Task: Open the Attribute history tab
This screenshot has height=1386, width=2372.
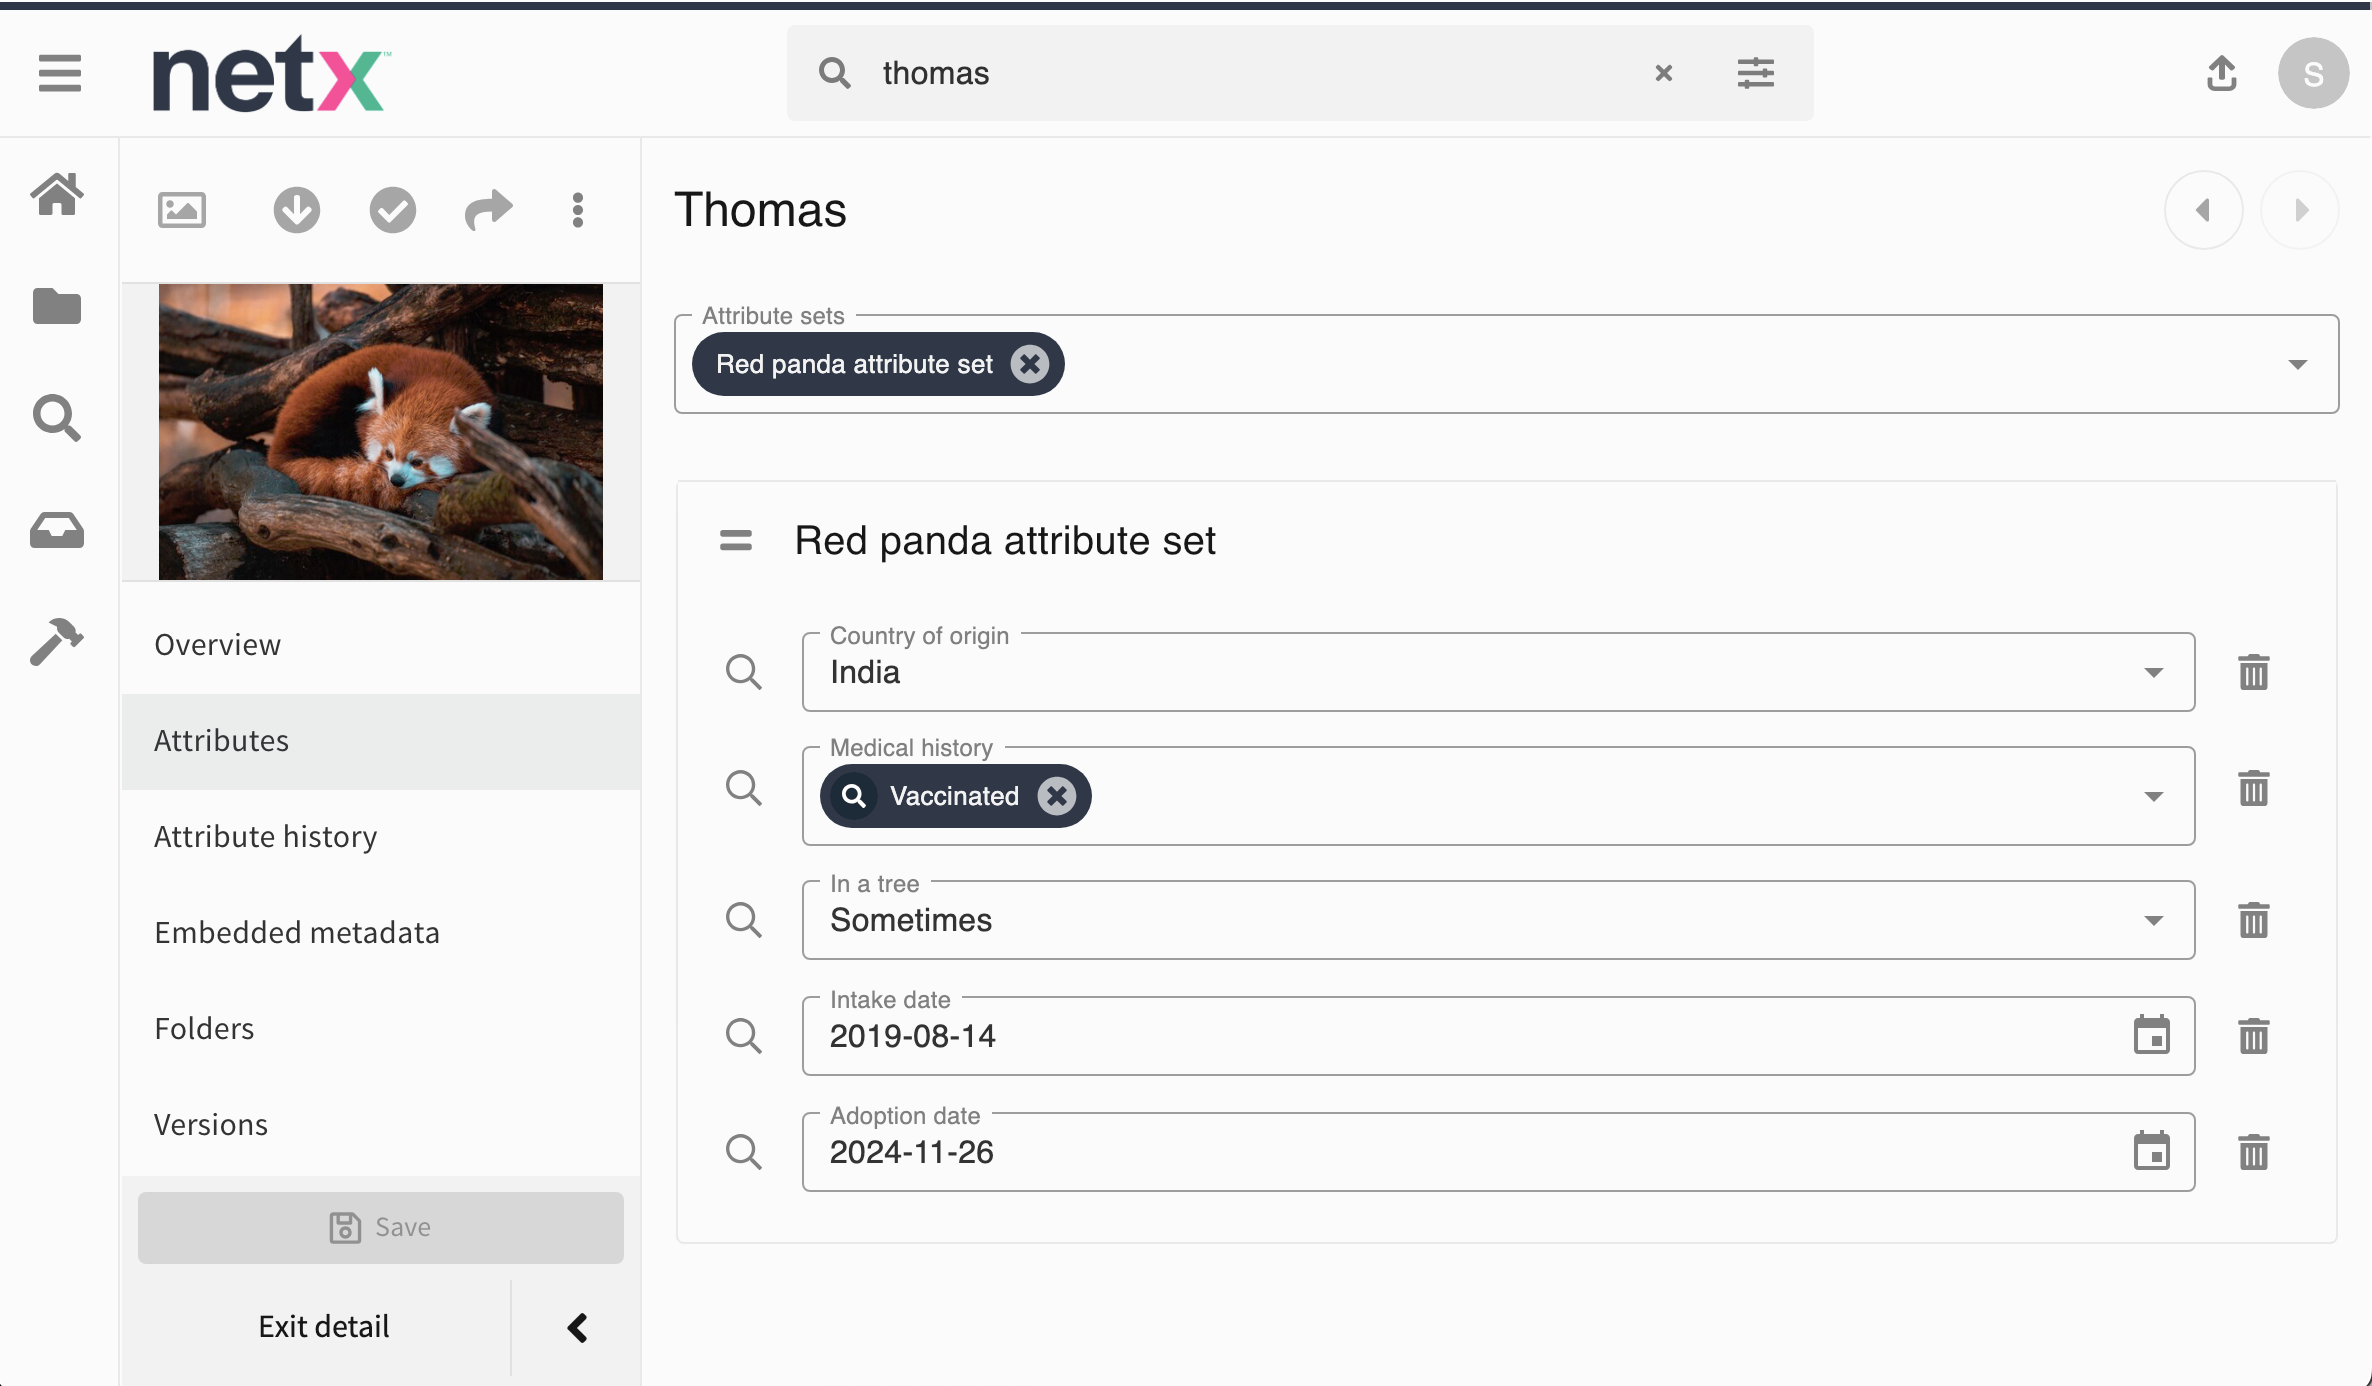Action: tap(266, 837)
